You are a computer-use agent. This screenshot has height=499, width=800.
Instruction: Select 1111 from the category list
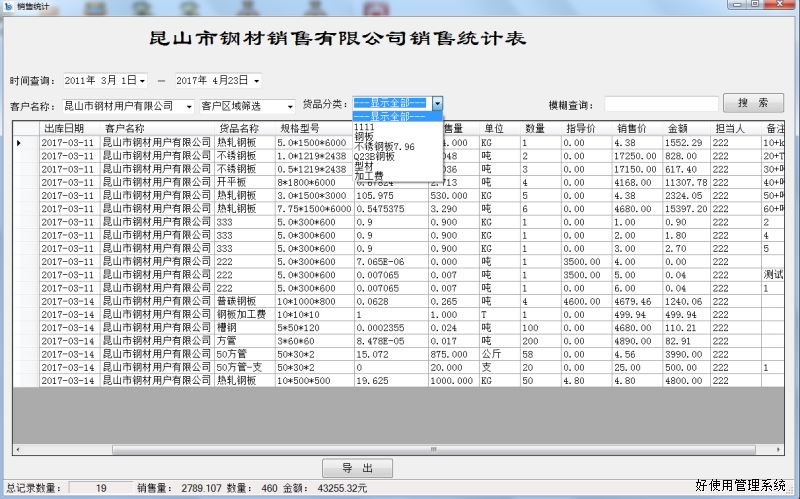(365, 127)
